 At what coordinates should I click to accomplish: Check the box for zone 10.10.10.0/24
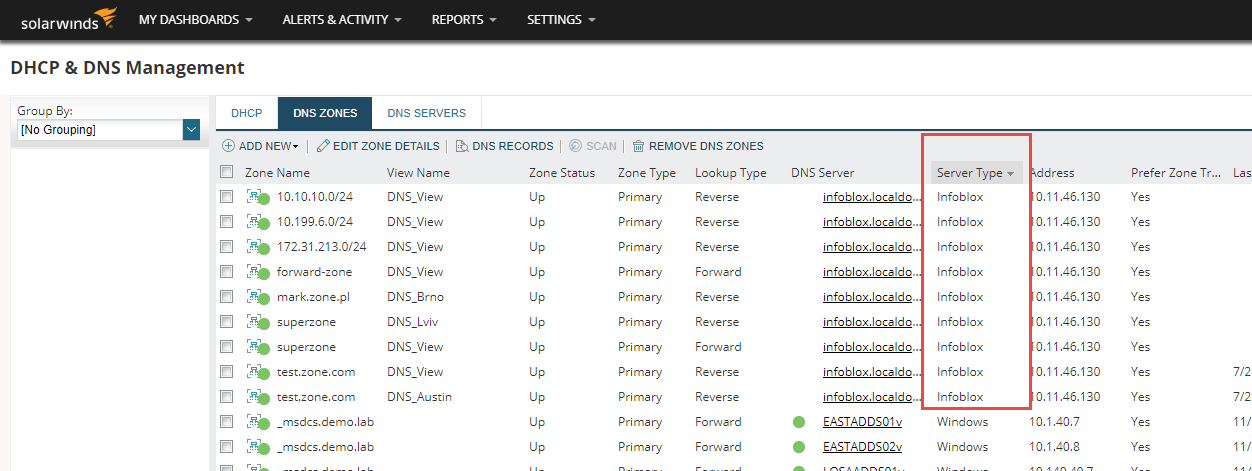pyautogui.click(x=227, y=197)
